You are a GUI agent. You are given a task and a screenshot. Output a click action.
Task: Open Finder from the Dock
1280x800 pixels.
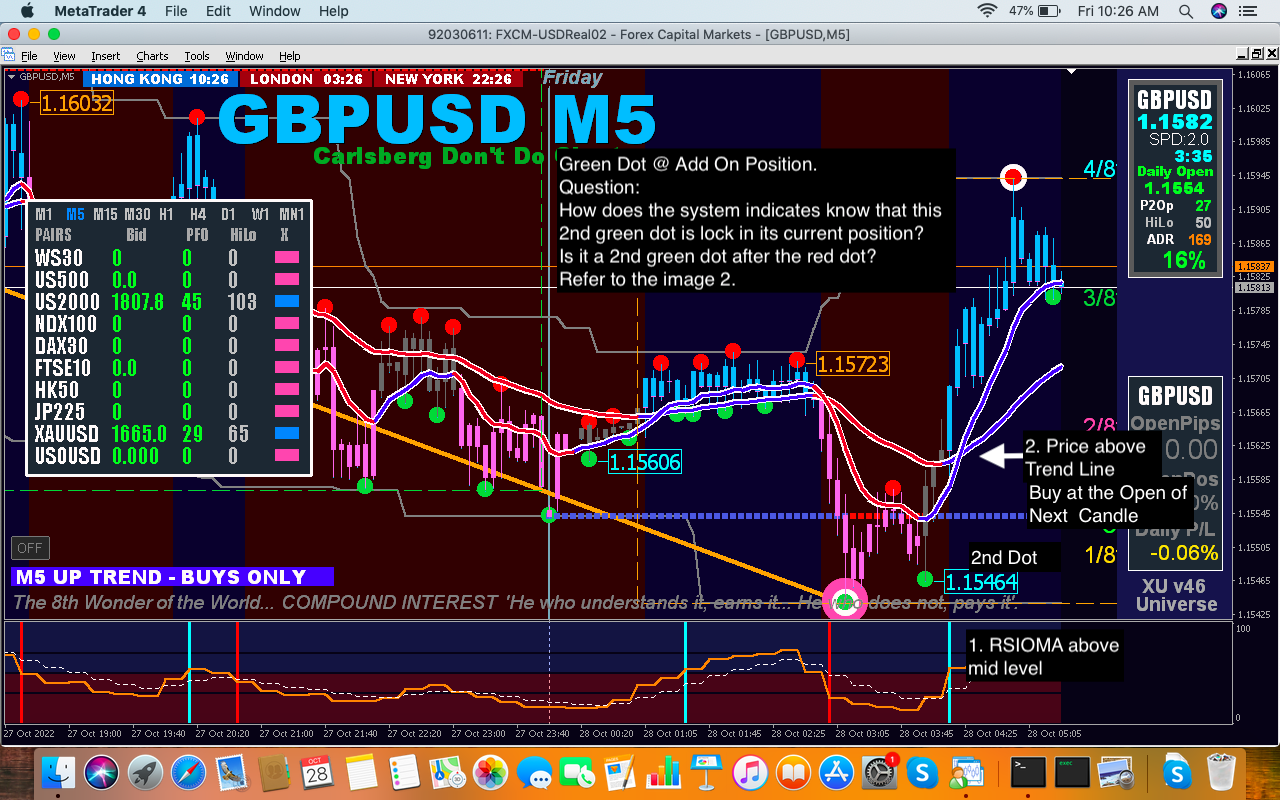pos(59,772)
